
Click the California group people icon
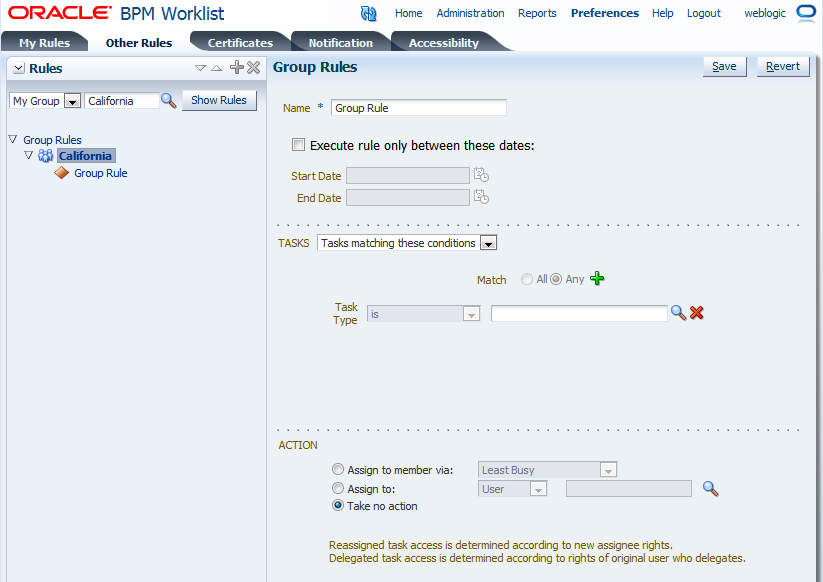pos(46,155)
